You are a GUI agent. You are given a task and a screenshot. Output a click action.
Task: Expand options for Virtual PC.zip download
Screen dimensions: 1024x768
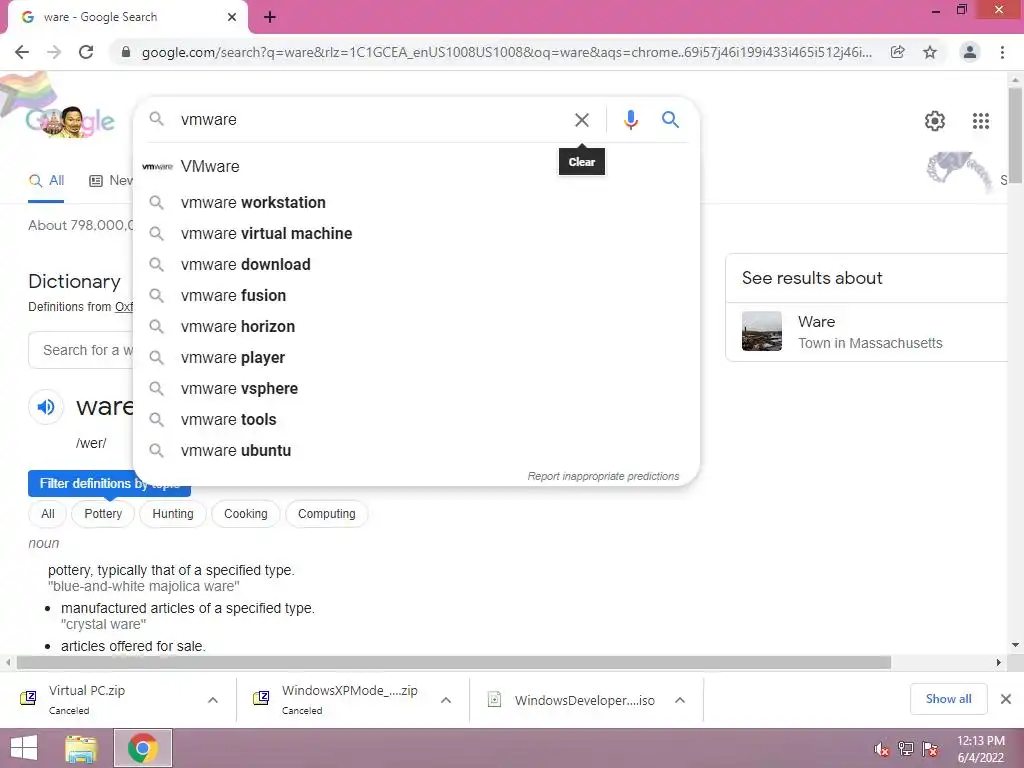point(213,700)
